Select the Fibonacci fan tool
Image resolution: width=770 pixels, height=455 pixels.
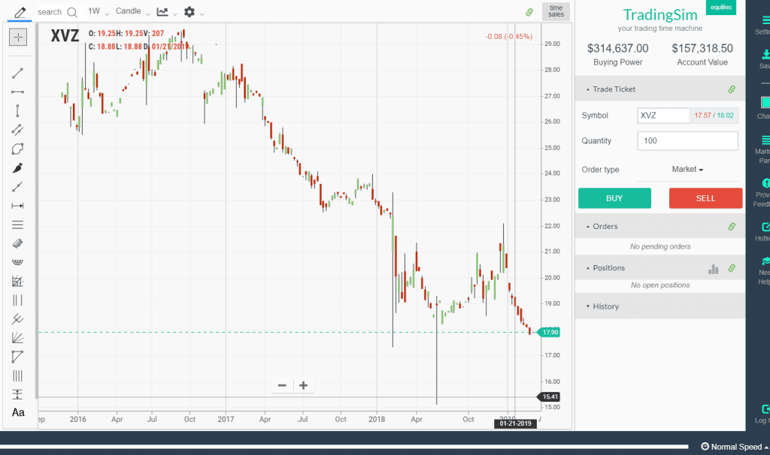(18, 338)
